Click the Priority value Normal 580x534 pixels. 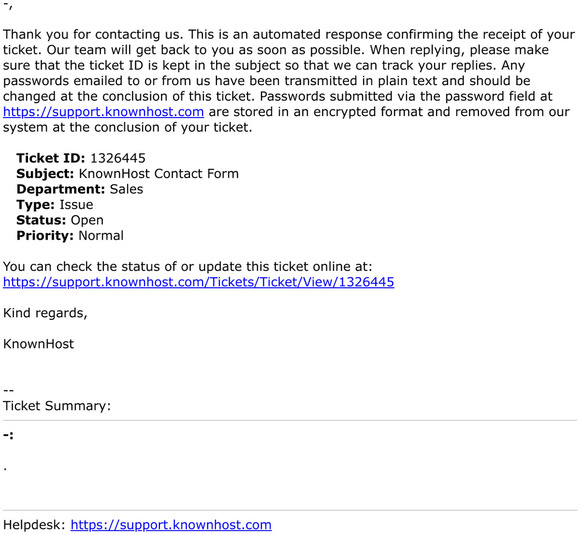(x=101, y=236)
